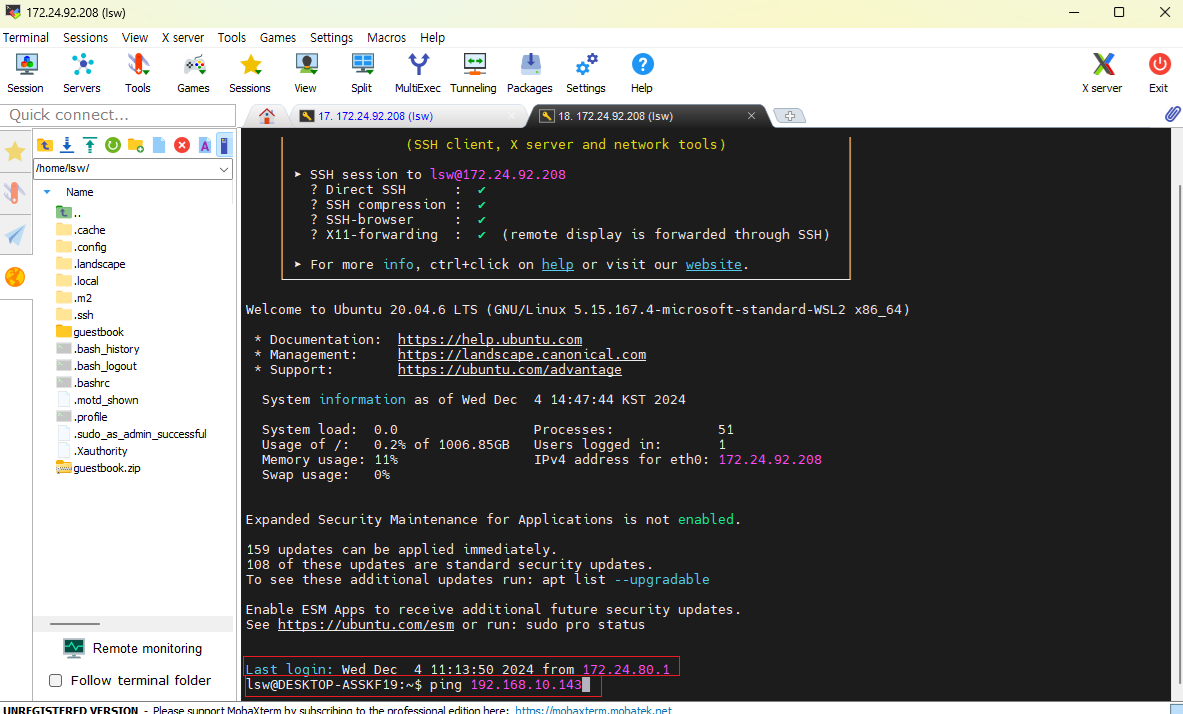Image resolution: width=1183 pixels, height=714 pixels.
Task: Click the 'help' link in terminal banner
Action: [x=558, y=265]
